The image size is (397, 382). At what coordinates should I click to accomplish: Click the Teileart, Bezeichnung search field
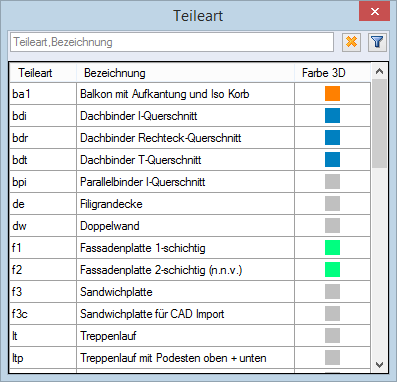point(172,42)
